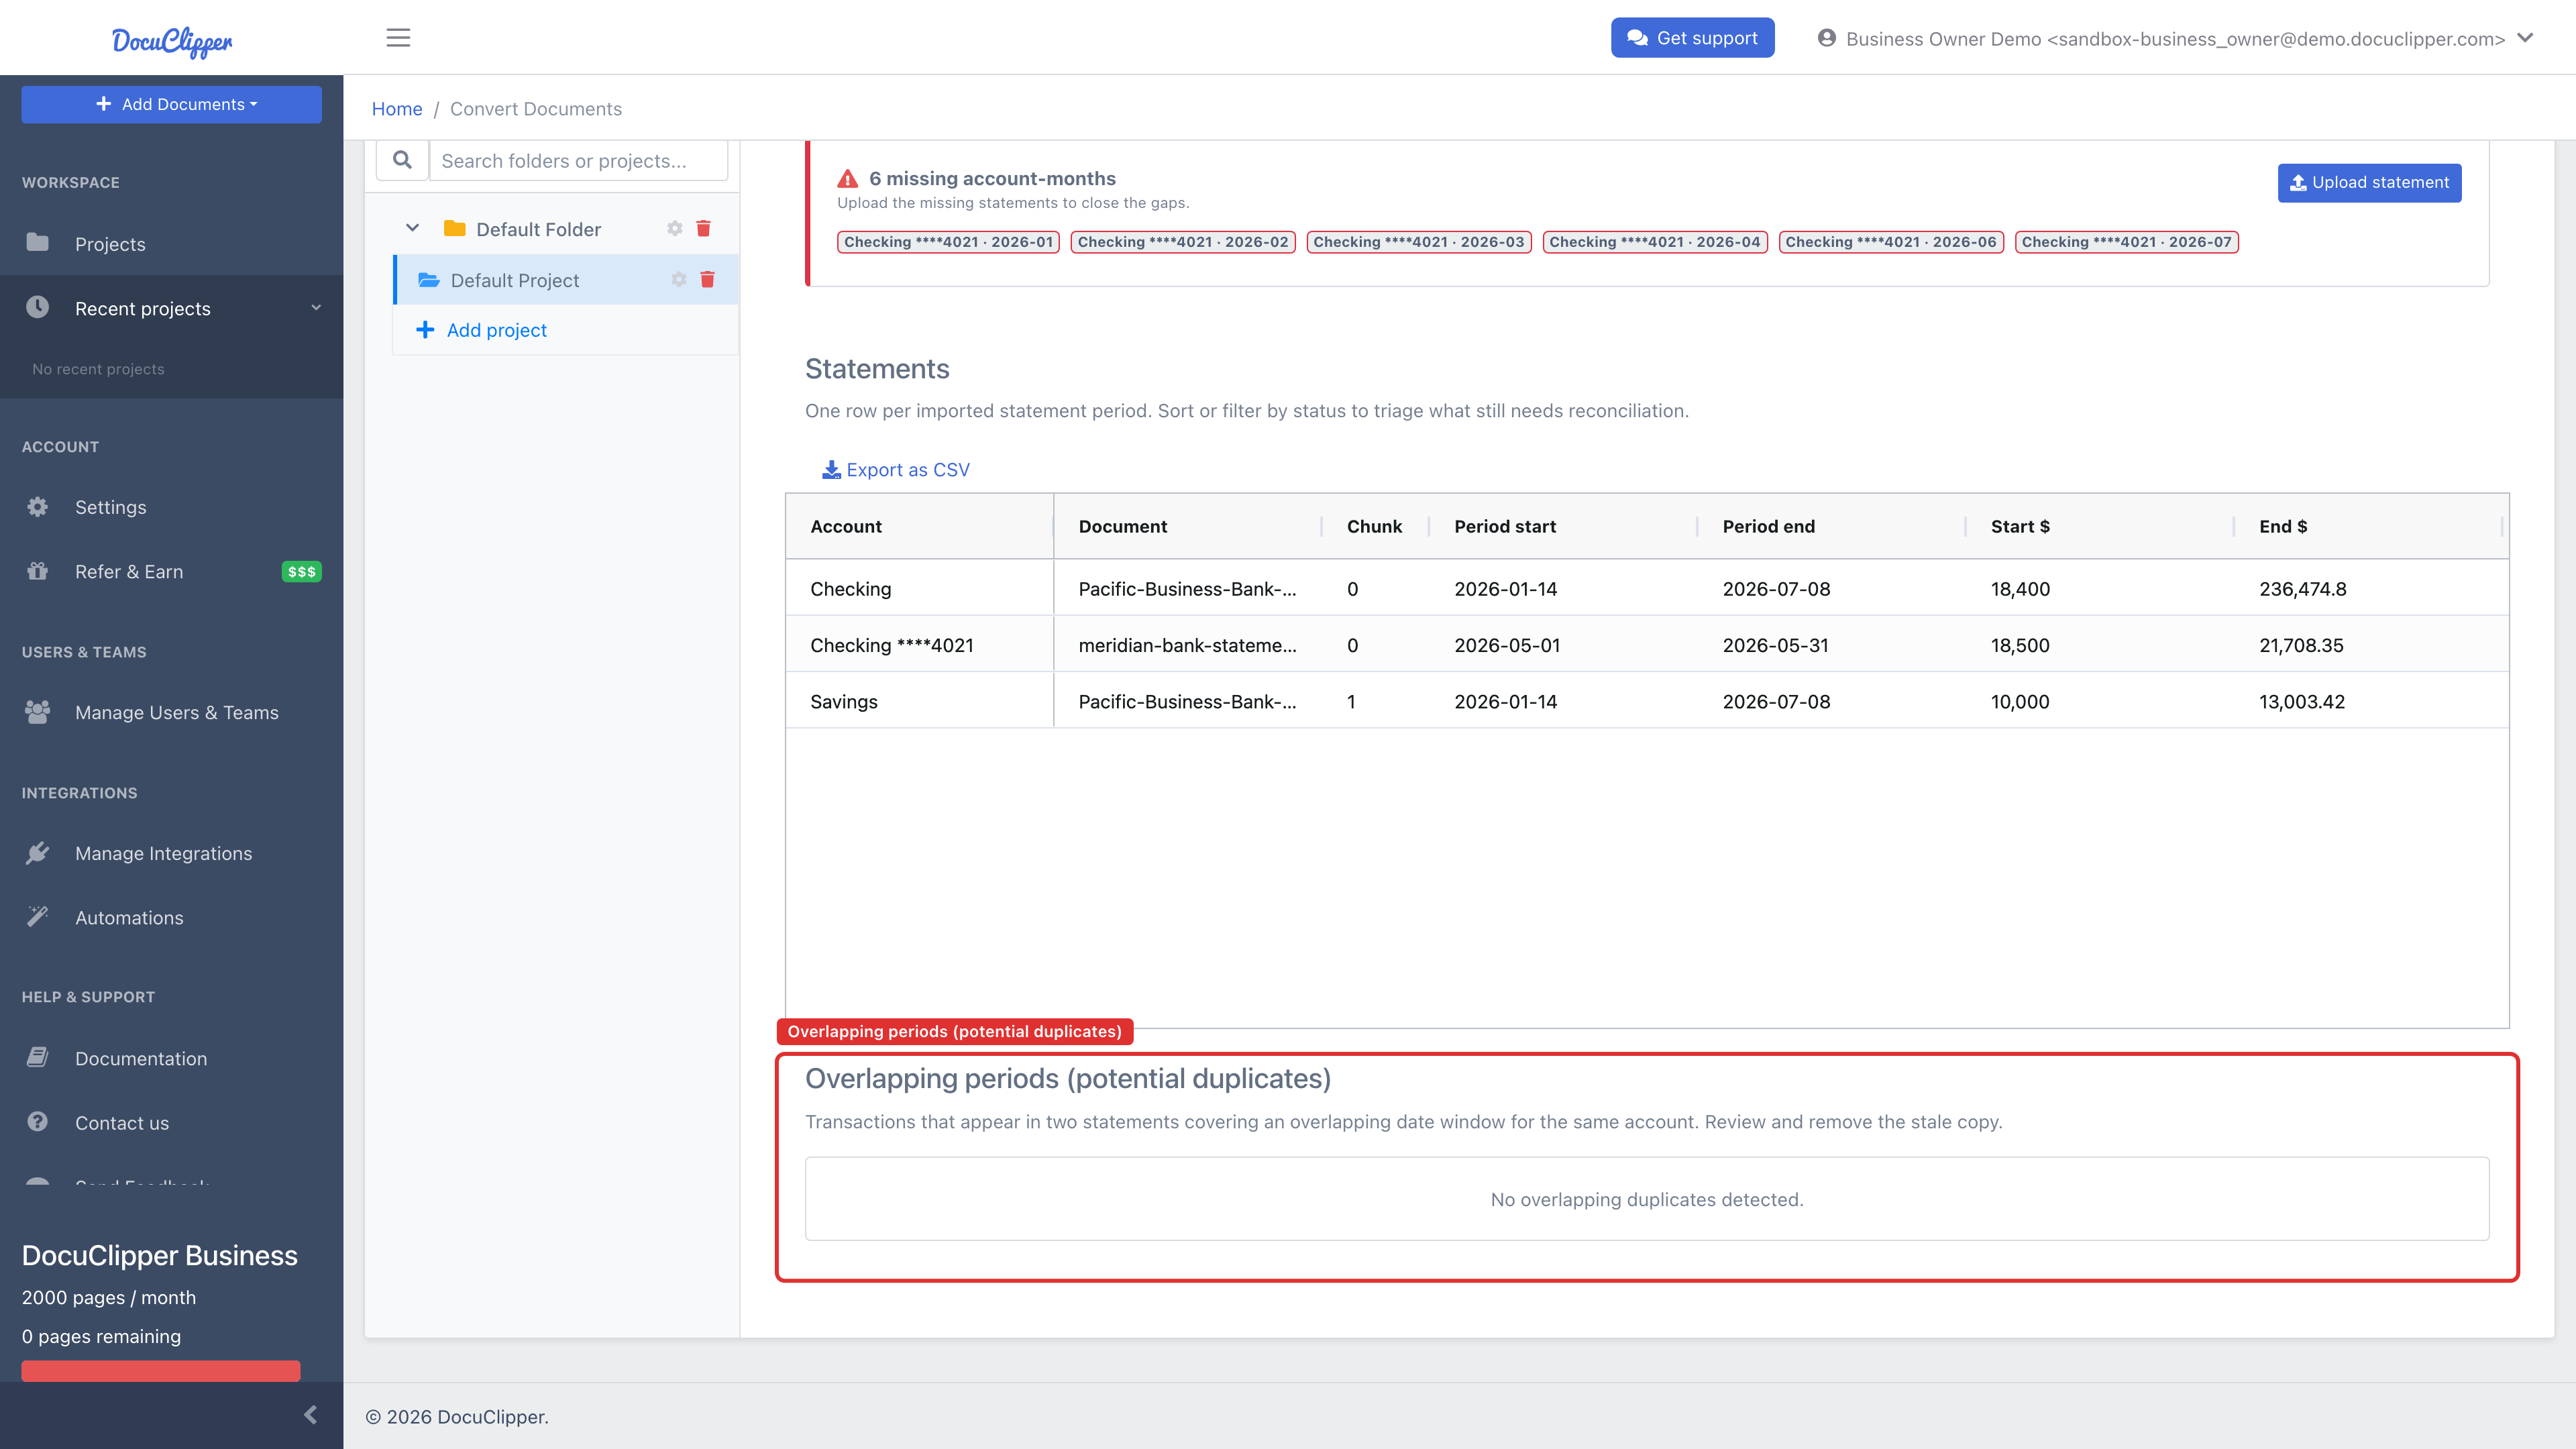
Task: Select Default Project in the tree
Action: click(x=514, y=281)
